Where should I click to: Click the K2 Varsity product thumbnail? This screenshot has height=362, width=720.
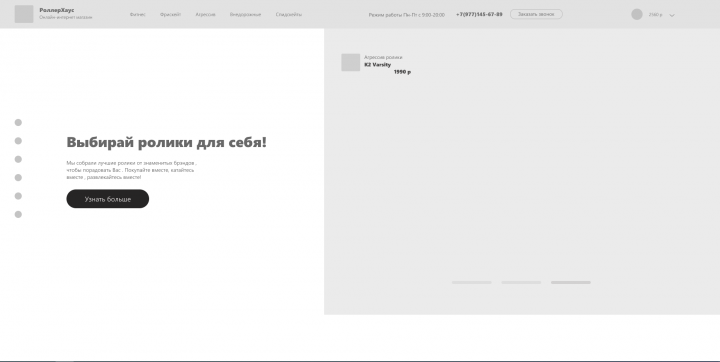click(350, 62)
